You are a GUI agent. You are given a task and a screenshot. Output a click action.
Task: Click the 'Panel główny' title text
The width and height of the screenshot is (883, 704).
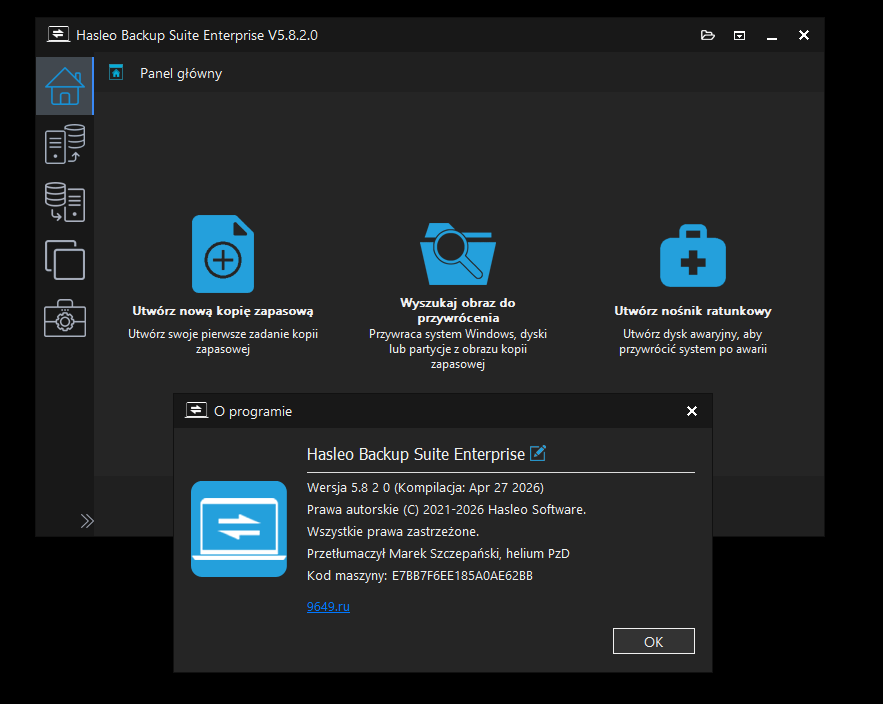[181, 74]
